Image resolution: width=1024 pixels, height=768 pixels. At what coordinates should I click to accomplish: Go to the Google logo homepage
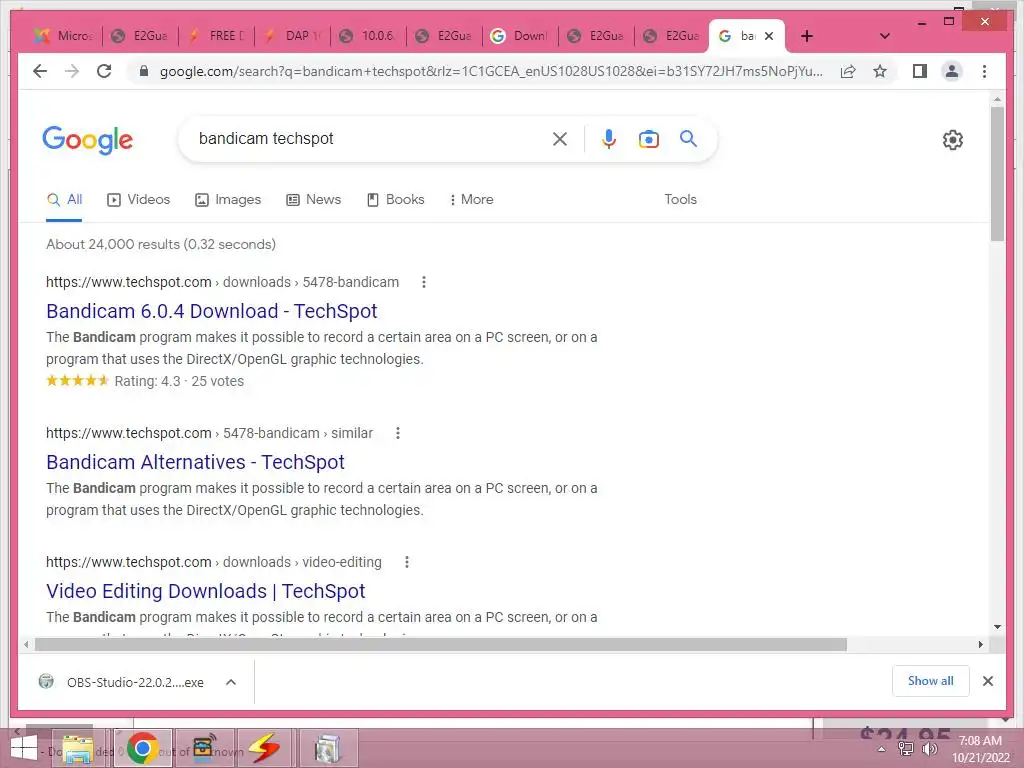point(88,140)
